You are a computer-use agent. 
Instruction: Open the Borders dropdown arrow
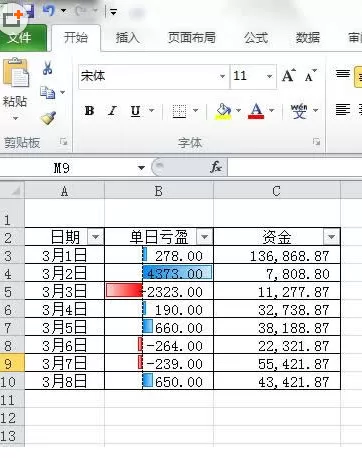[x=196, y=110]
